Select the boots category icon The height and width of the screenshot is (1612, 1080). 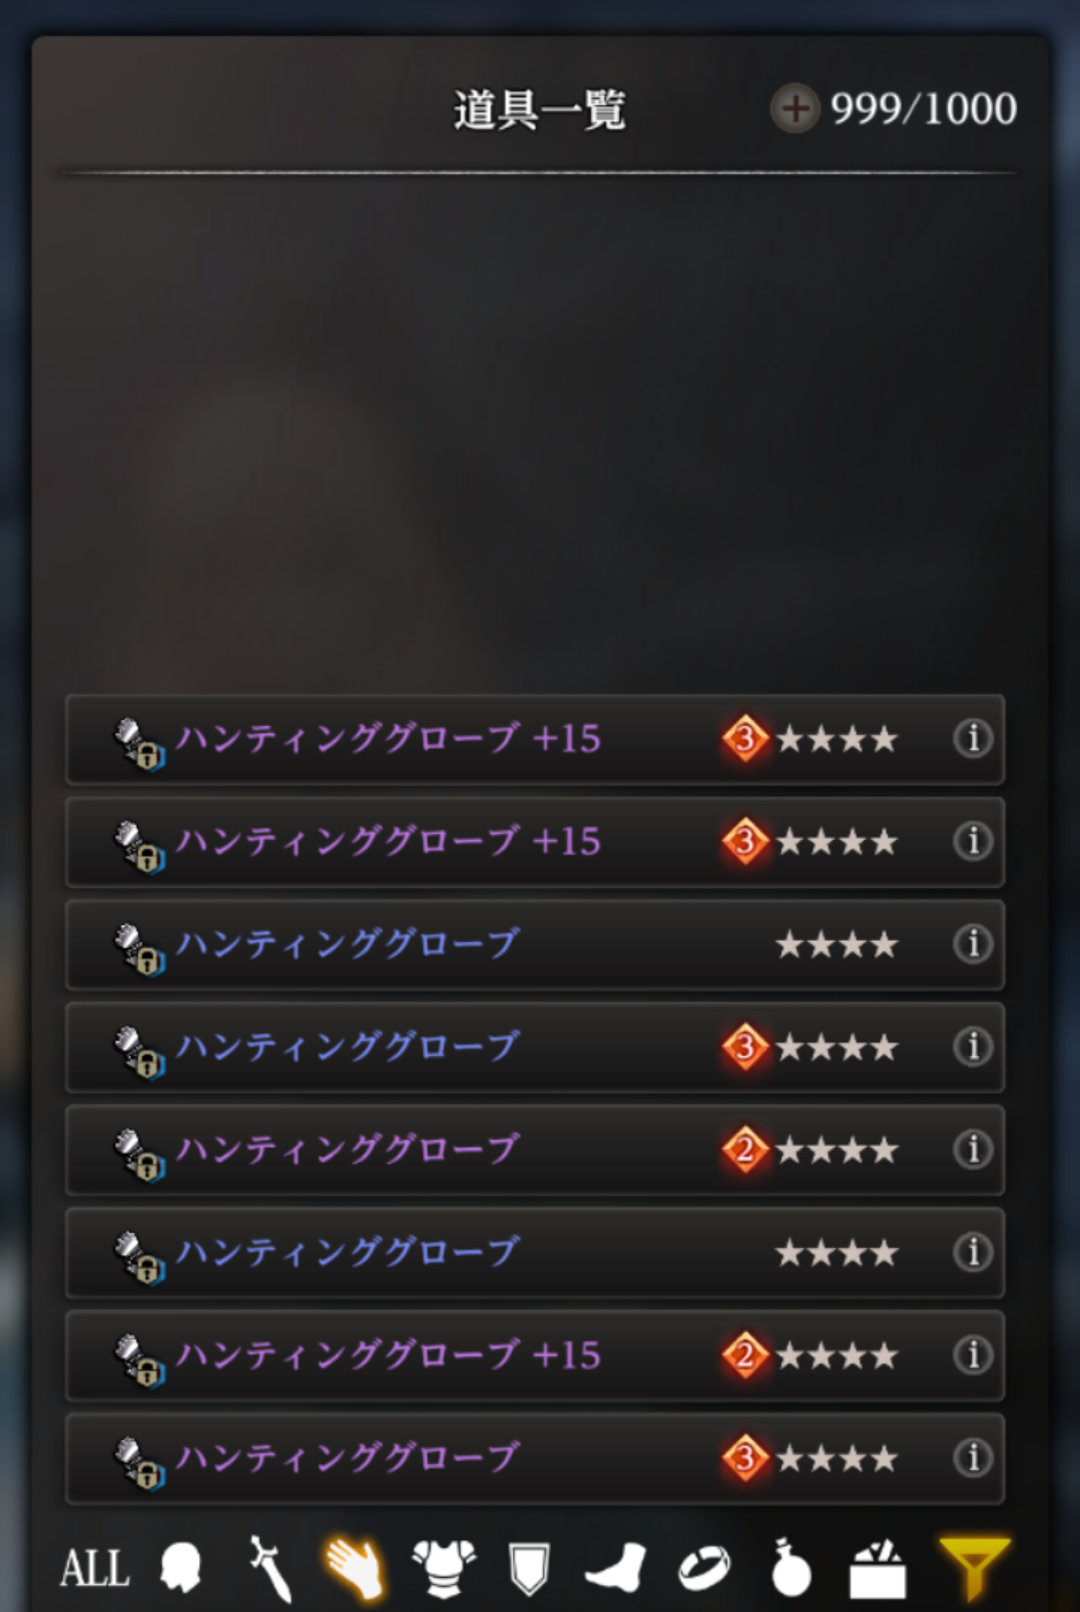point(616,1567)
